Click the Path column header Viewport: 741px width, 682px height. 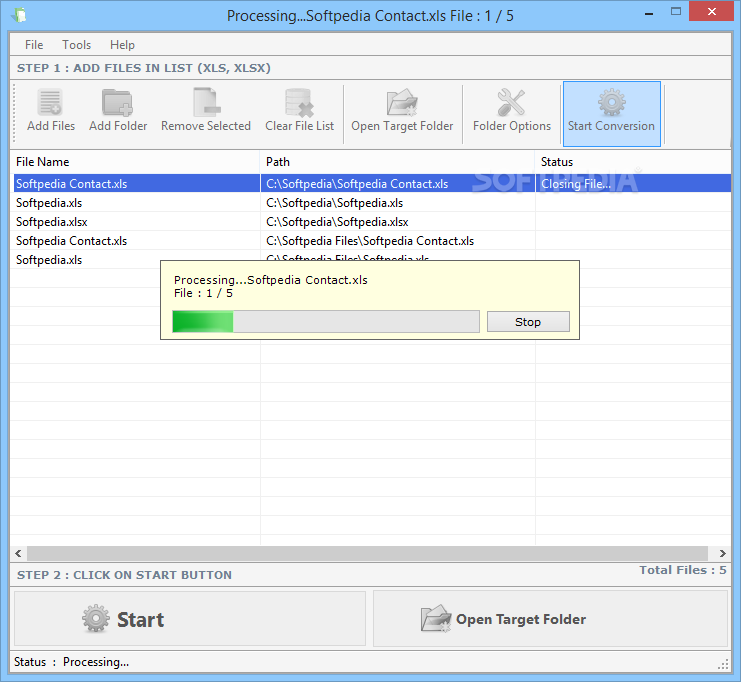[x=397, y=162]
